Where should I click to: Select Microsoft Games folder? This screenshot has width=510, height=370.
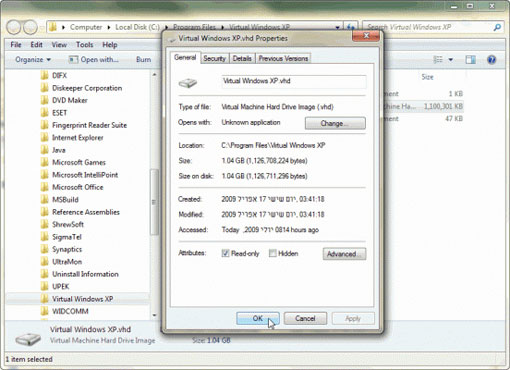[x=79, y=162]
